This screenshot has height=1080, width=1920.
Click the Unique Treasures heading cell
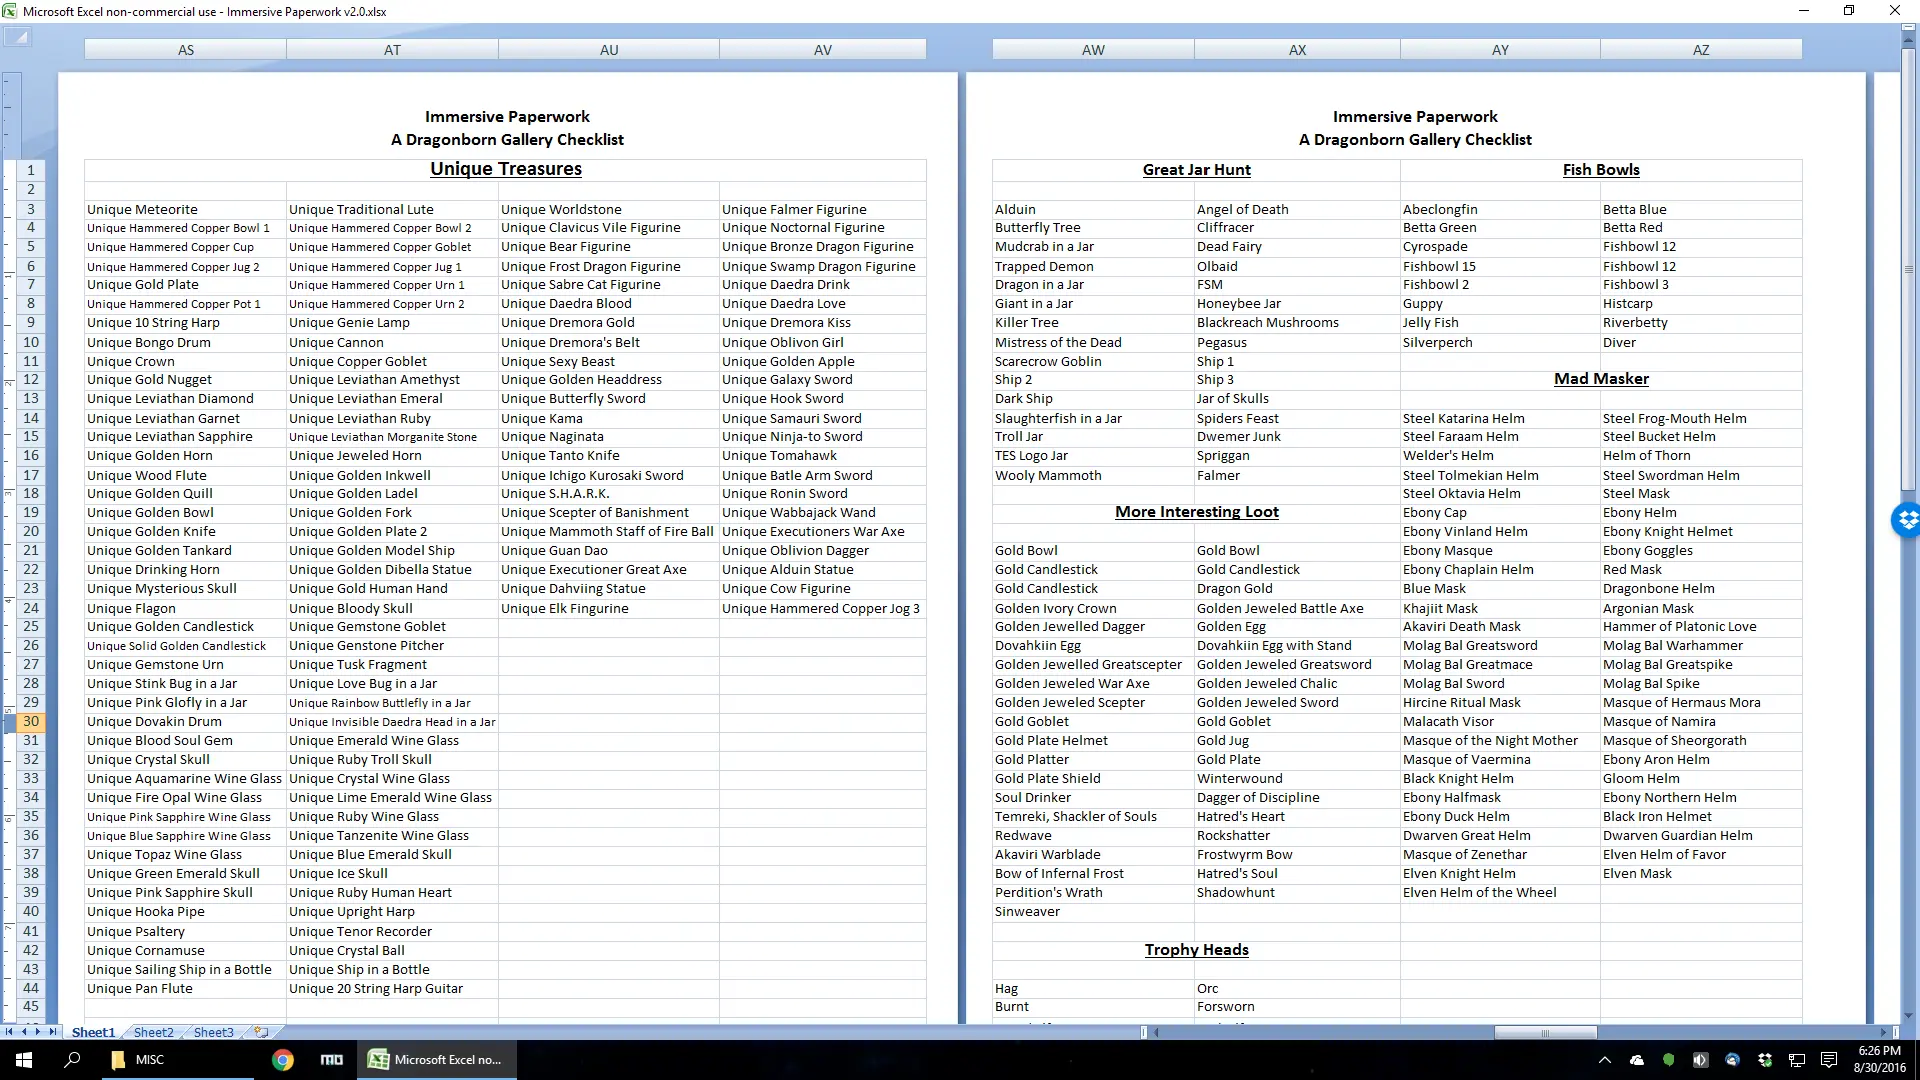coord(506,169)
